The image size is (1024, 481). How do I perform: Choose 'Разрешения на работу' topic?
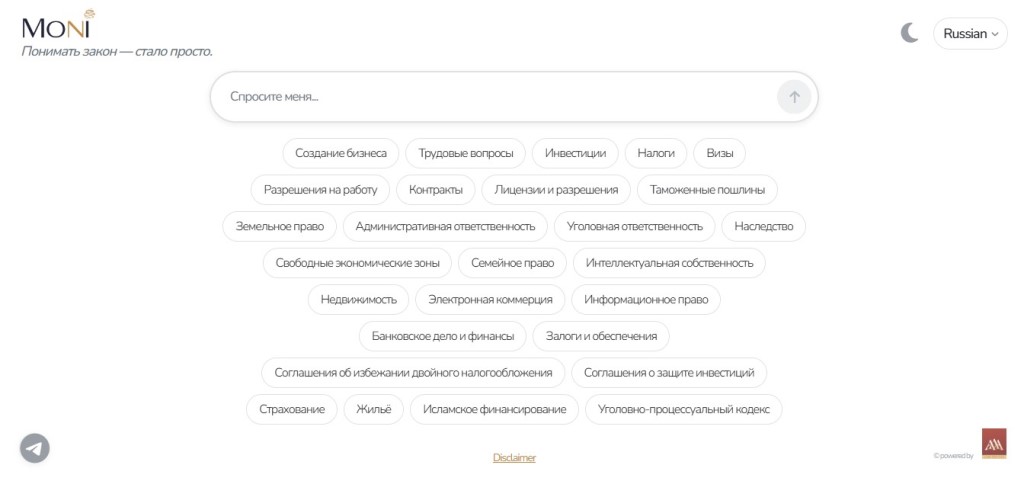coord(320,190)
